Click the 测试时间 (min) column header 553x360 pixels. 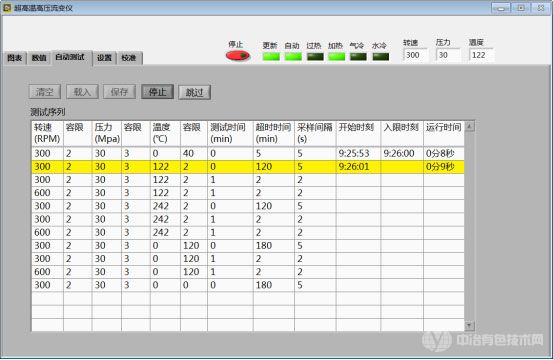pyautogui.click(x=230, y=133)
